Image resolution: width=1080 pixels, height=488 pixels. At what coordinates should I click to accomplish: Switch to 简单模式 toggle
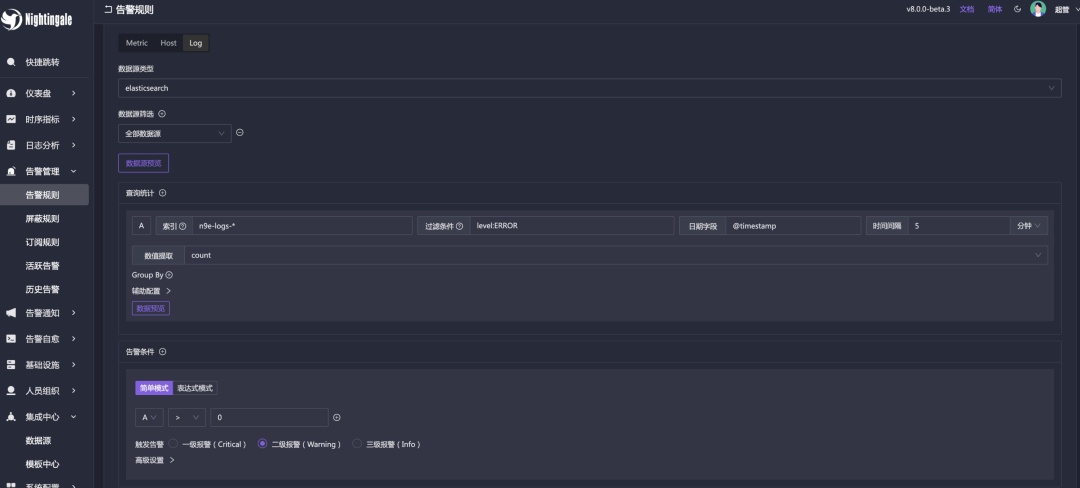(x=154, y=388)
